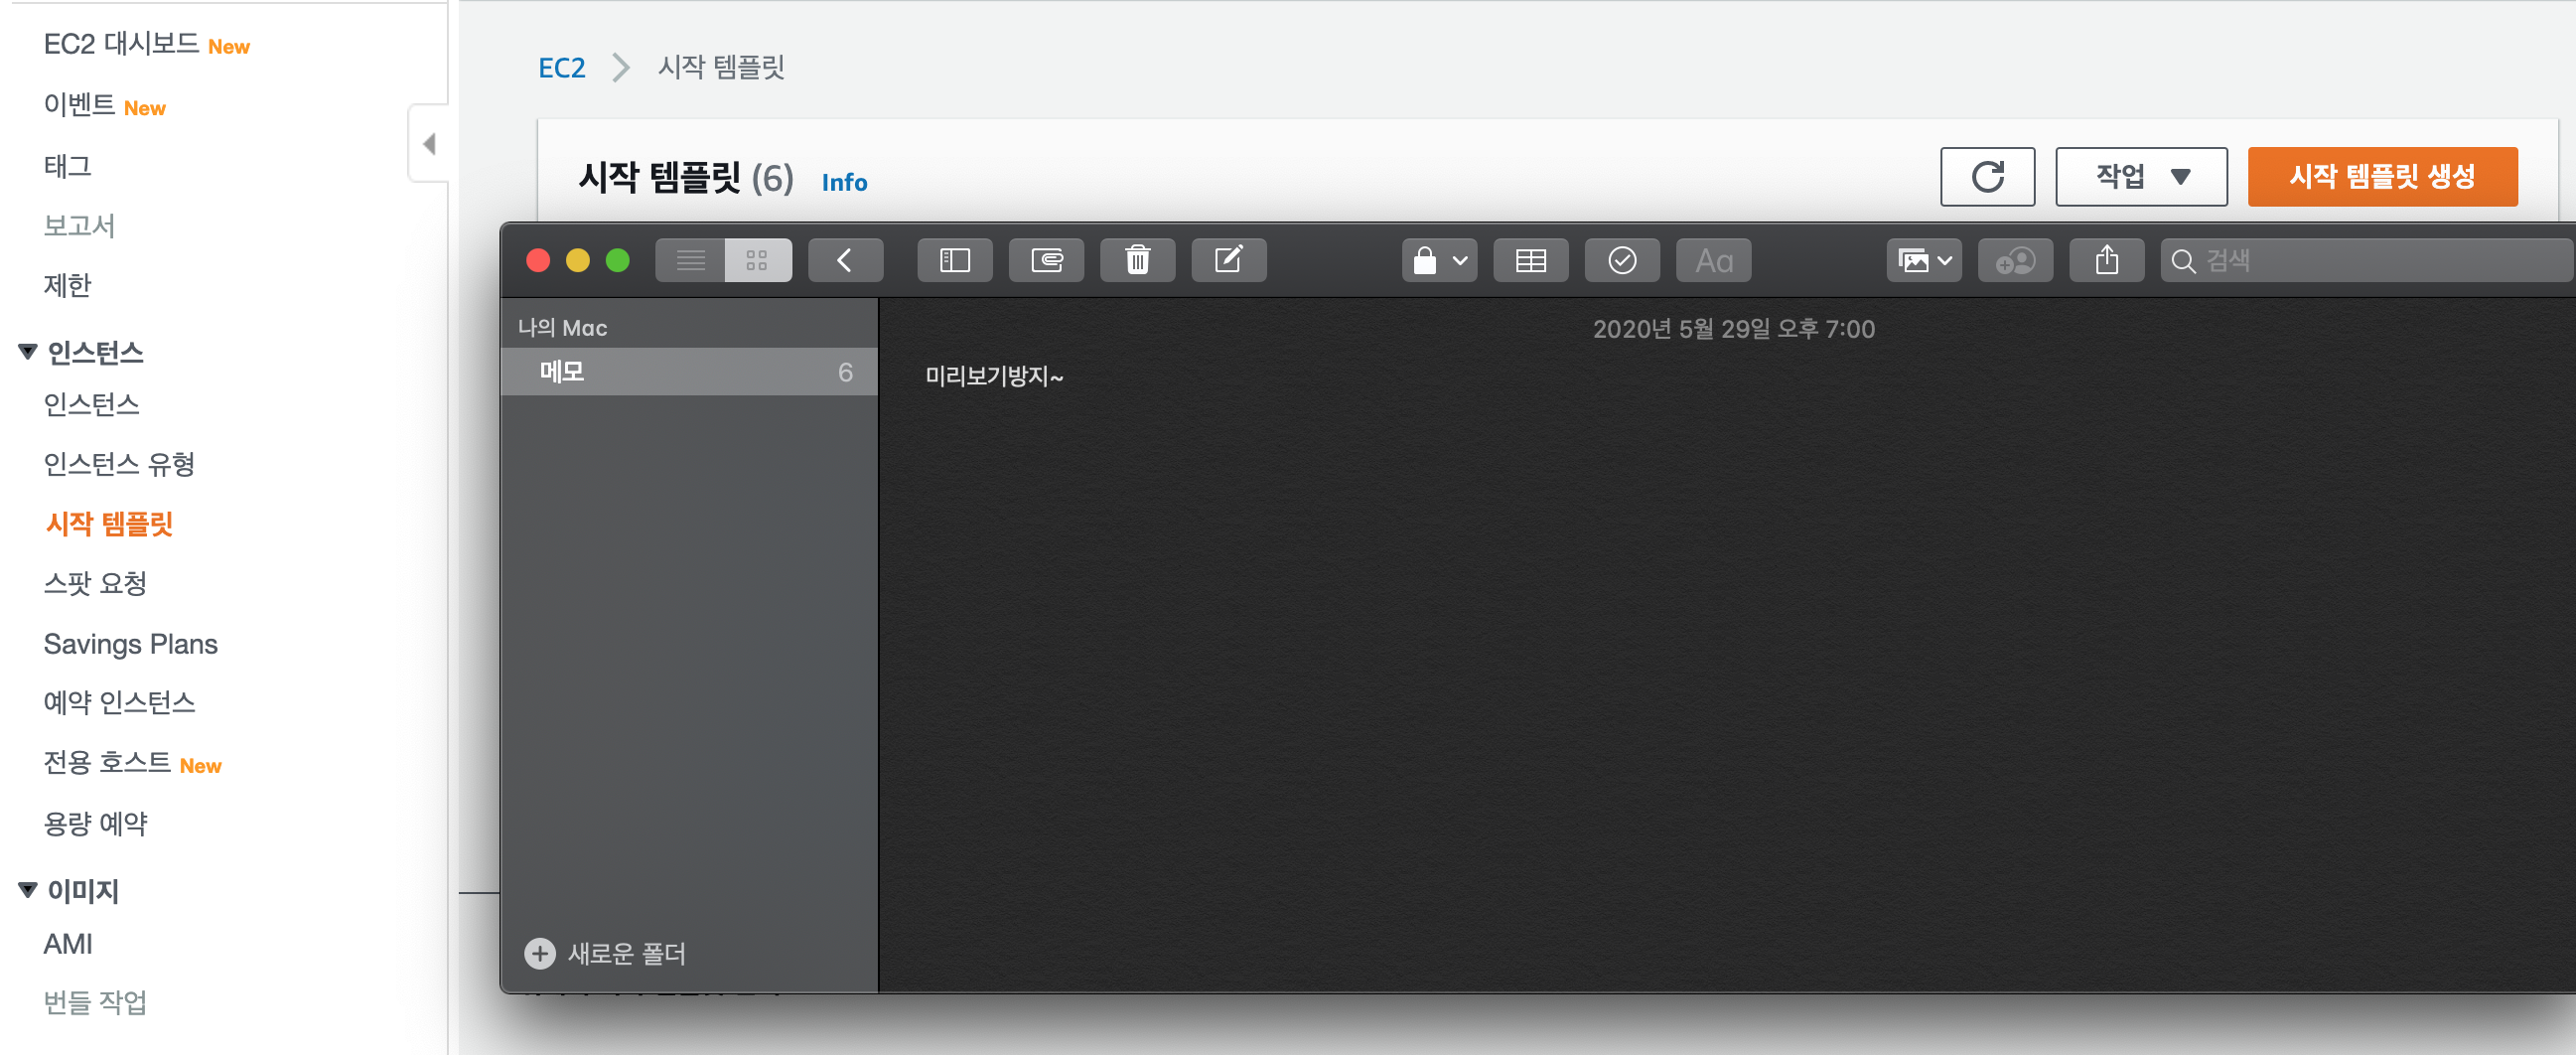Click the note text 미리보기방지~

tap(994, 376)
